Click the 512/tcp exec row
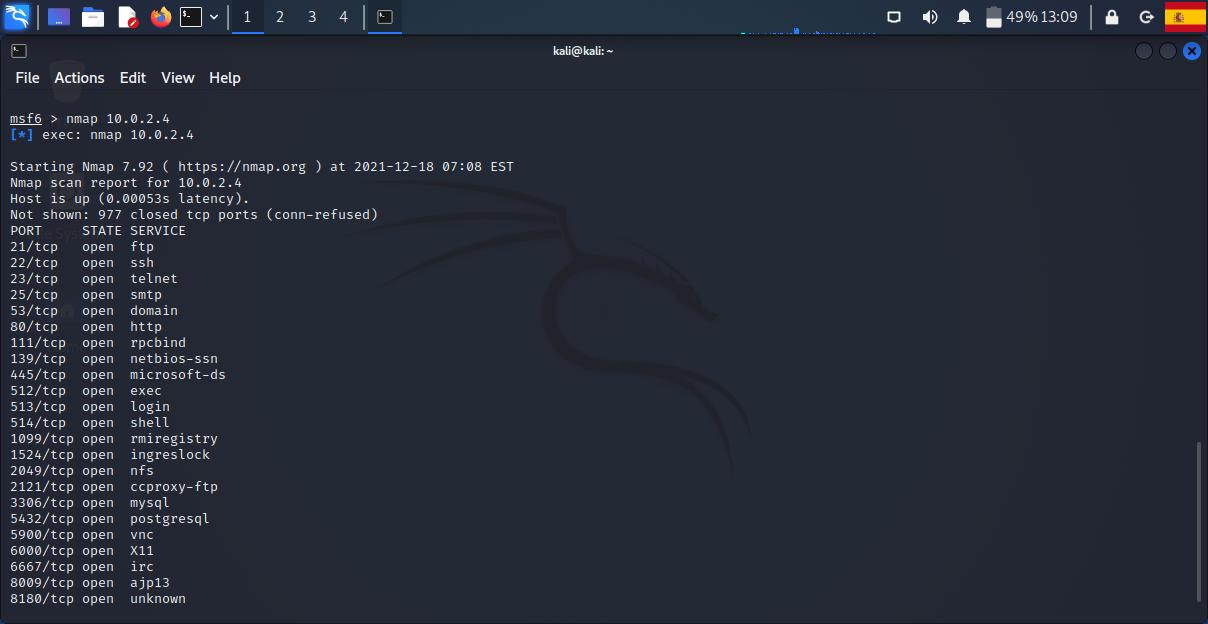This screenshot has width=1208, height=624. [x=86, y=391]
